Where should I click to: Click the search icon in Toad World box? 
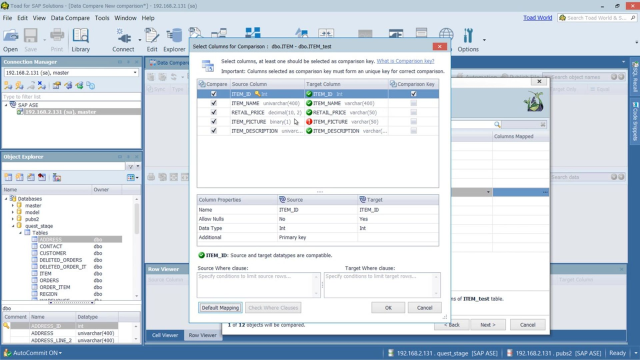coord(633,18)
